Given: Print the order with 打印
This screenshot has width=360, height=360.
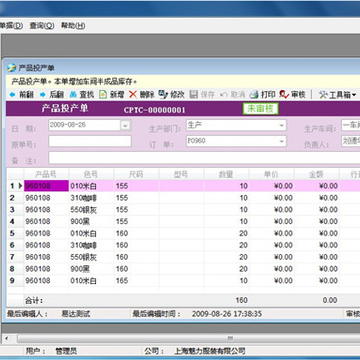Looking at the screenshot, I should tap(263, 95).
